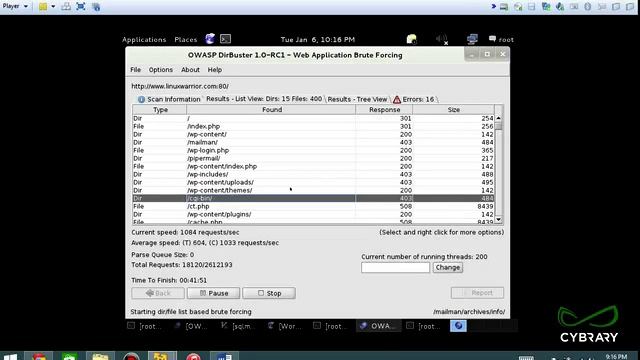This screenshot has height=360, width=640.
Task: Select the /pipermail/ directory row
Action: click(313, 158)
